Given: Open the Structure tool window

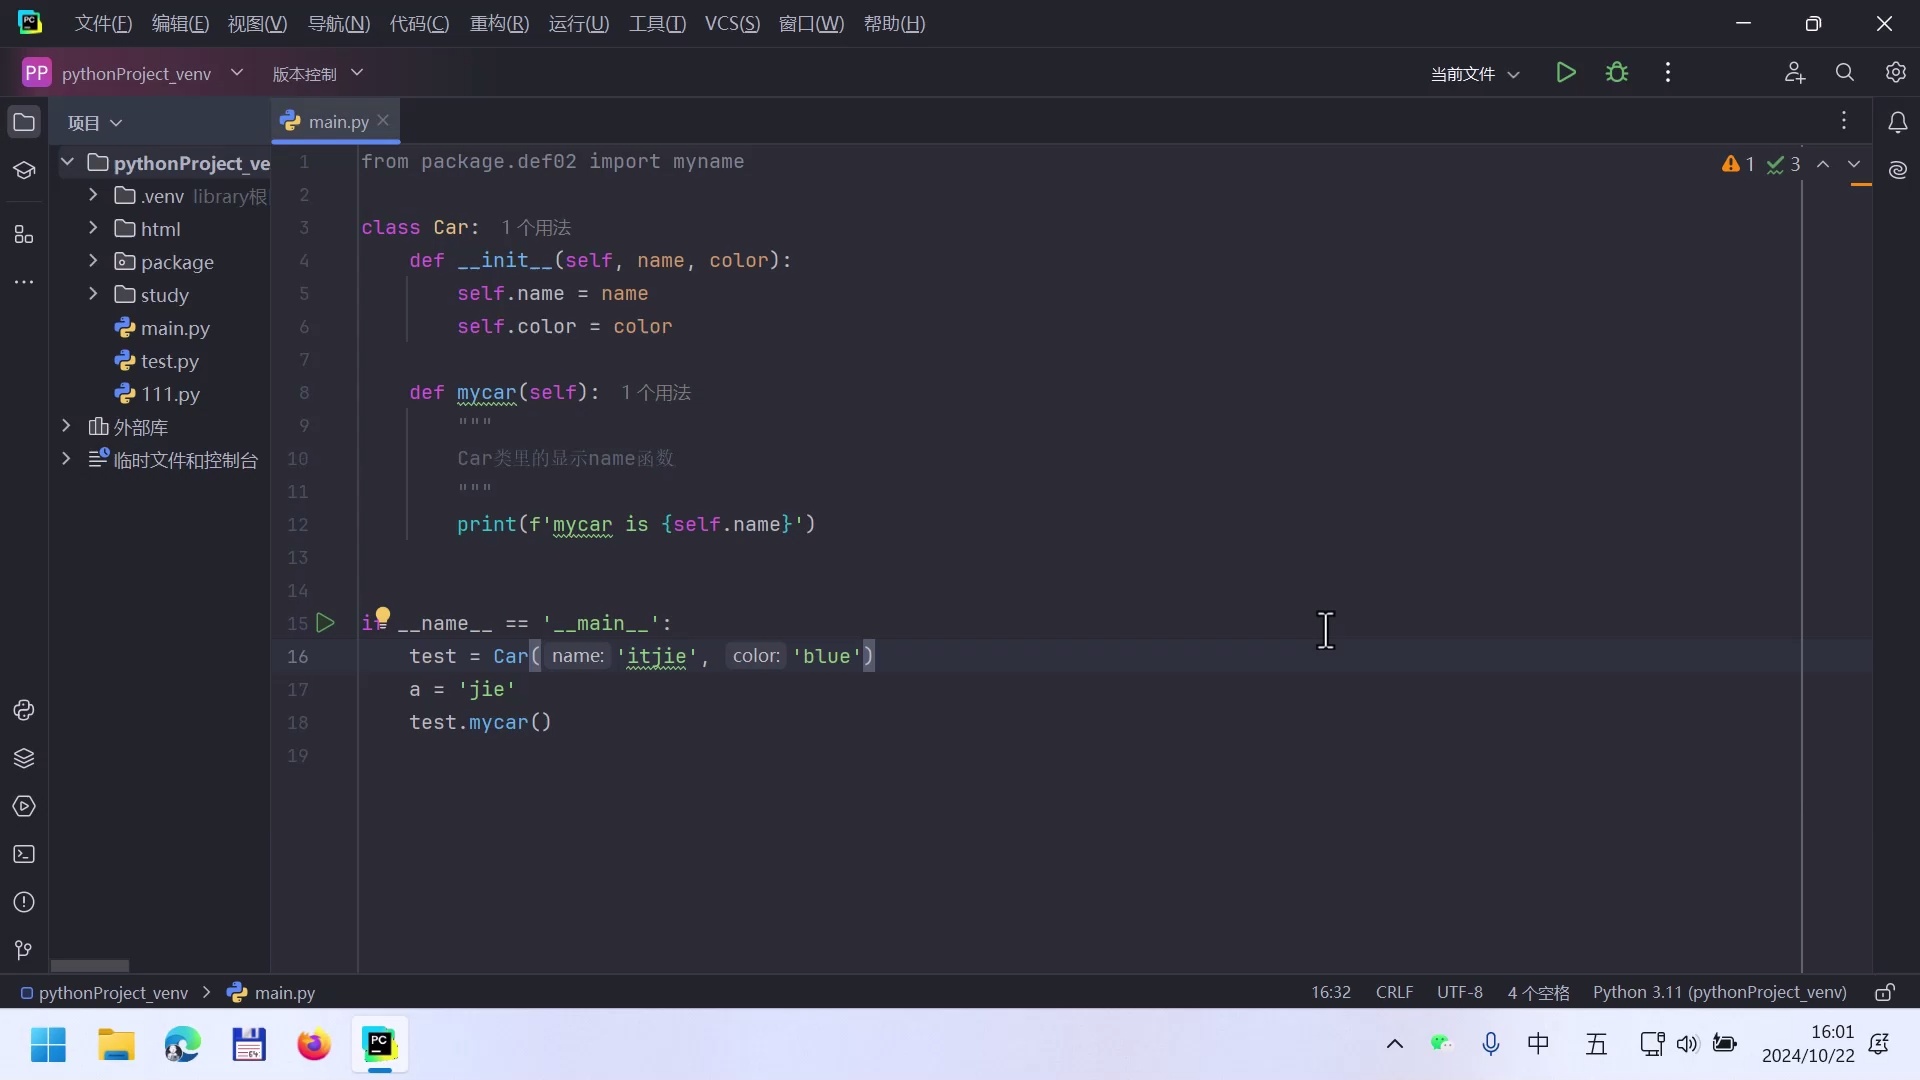Looking at the screenshot, I should tap(24, 235).
